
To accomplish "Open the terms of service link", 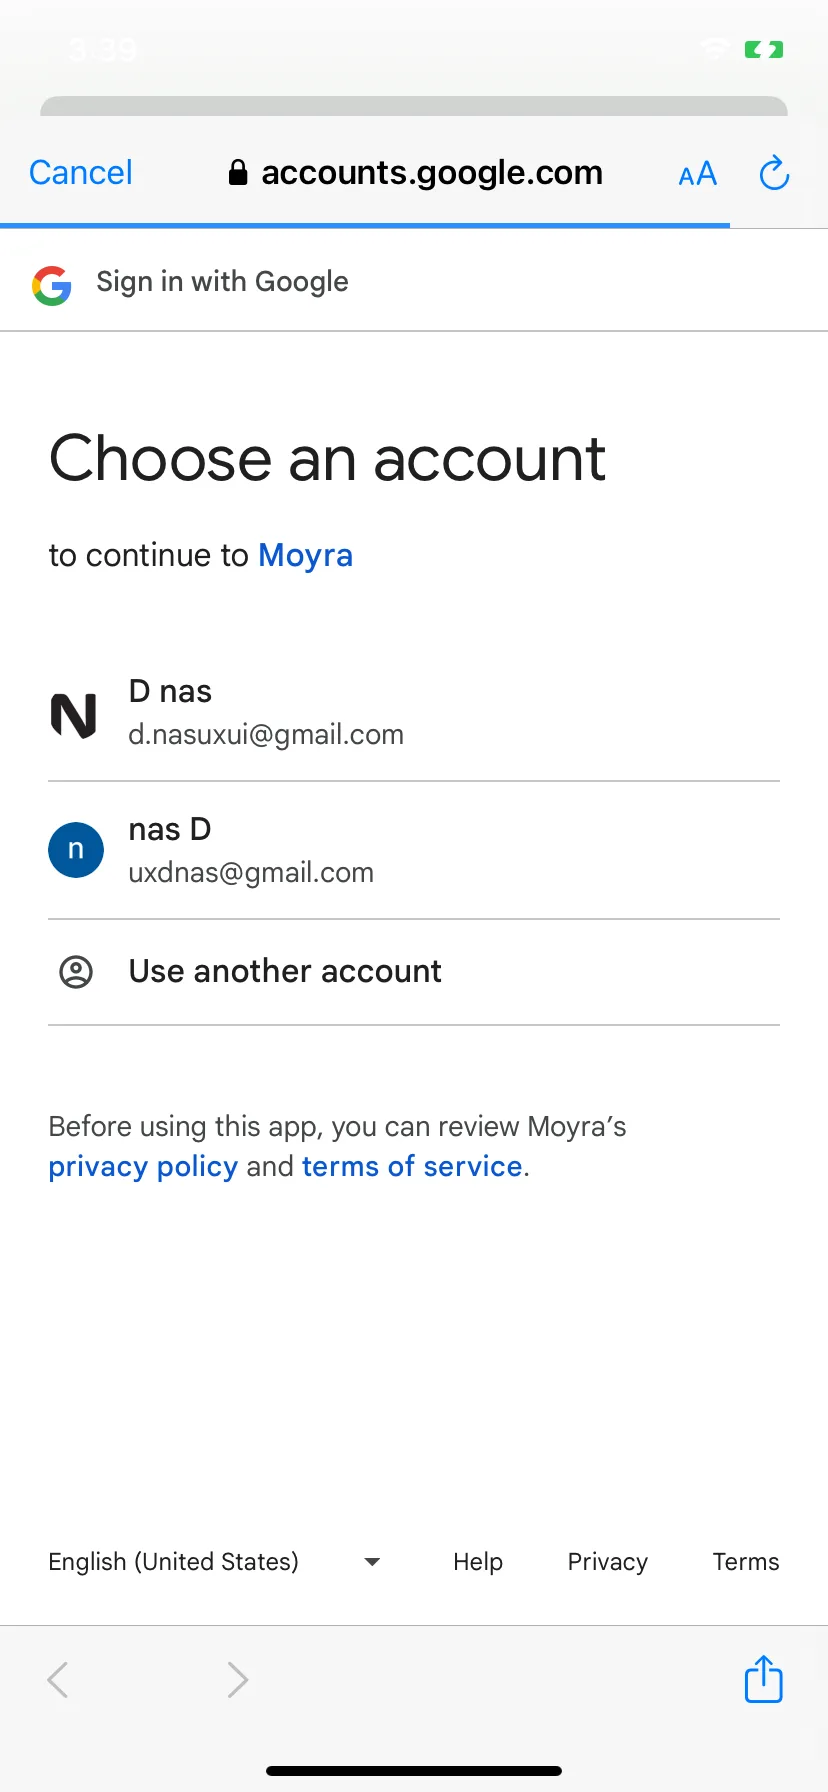I will coord(412,1166).
